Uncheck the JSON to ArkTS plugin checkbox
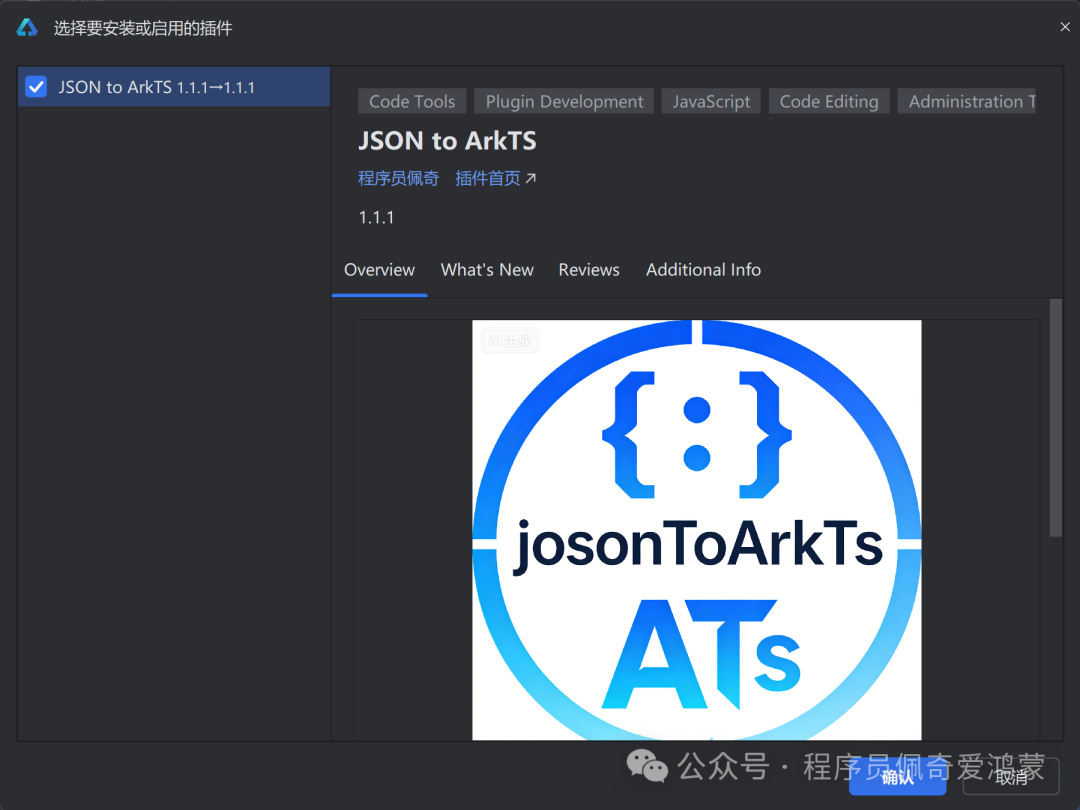The width and height of the screenshot is (1080, 810). click(x=36, y=87)
